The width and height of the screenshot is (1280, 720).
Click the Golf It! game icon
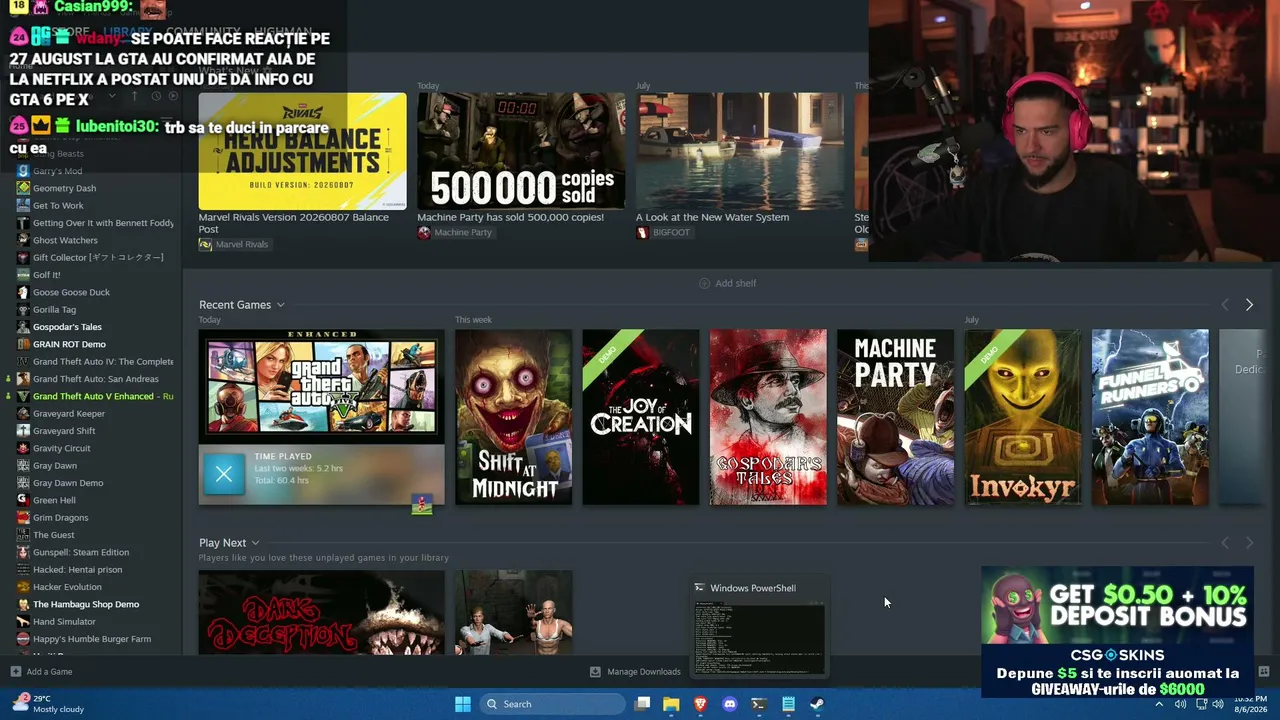point(23,275)
